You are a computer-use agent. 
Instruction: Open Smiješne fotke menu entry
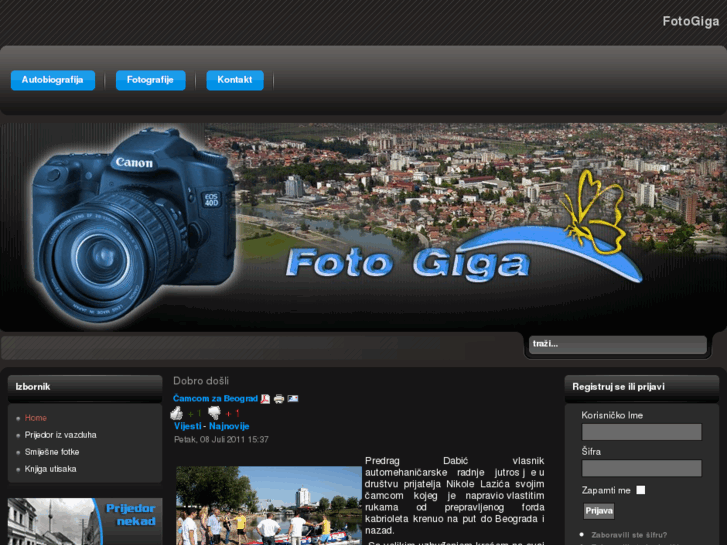52,452
